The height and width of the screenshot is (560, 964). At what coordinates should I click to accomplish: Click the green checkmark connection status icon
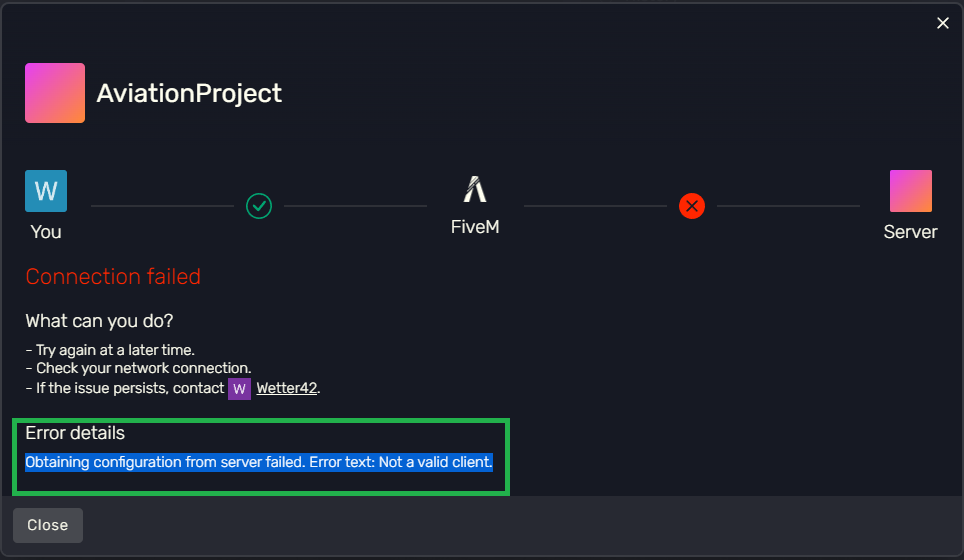pos(259,206)
